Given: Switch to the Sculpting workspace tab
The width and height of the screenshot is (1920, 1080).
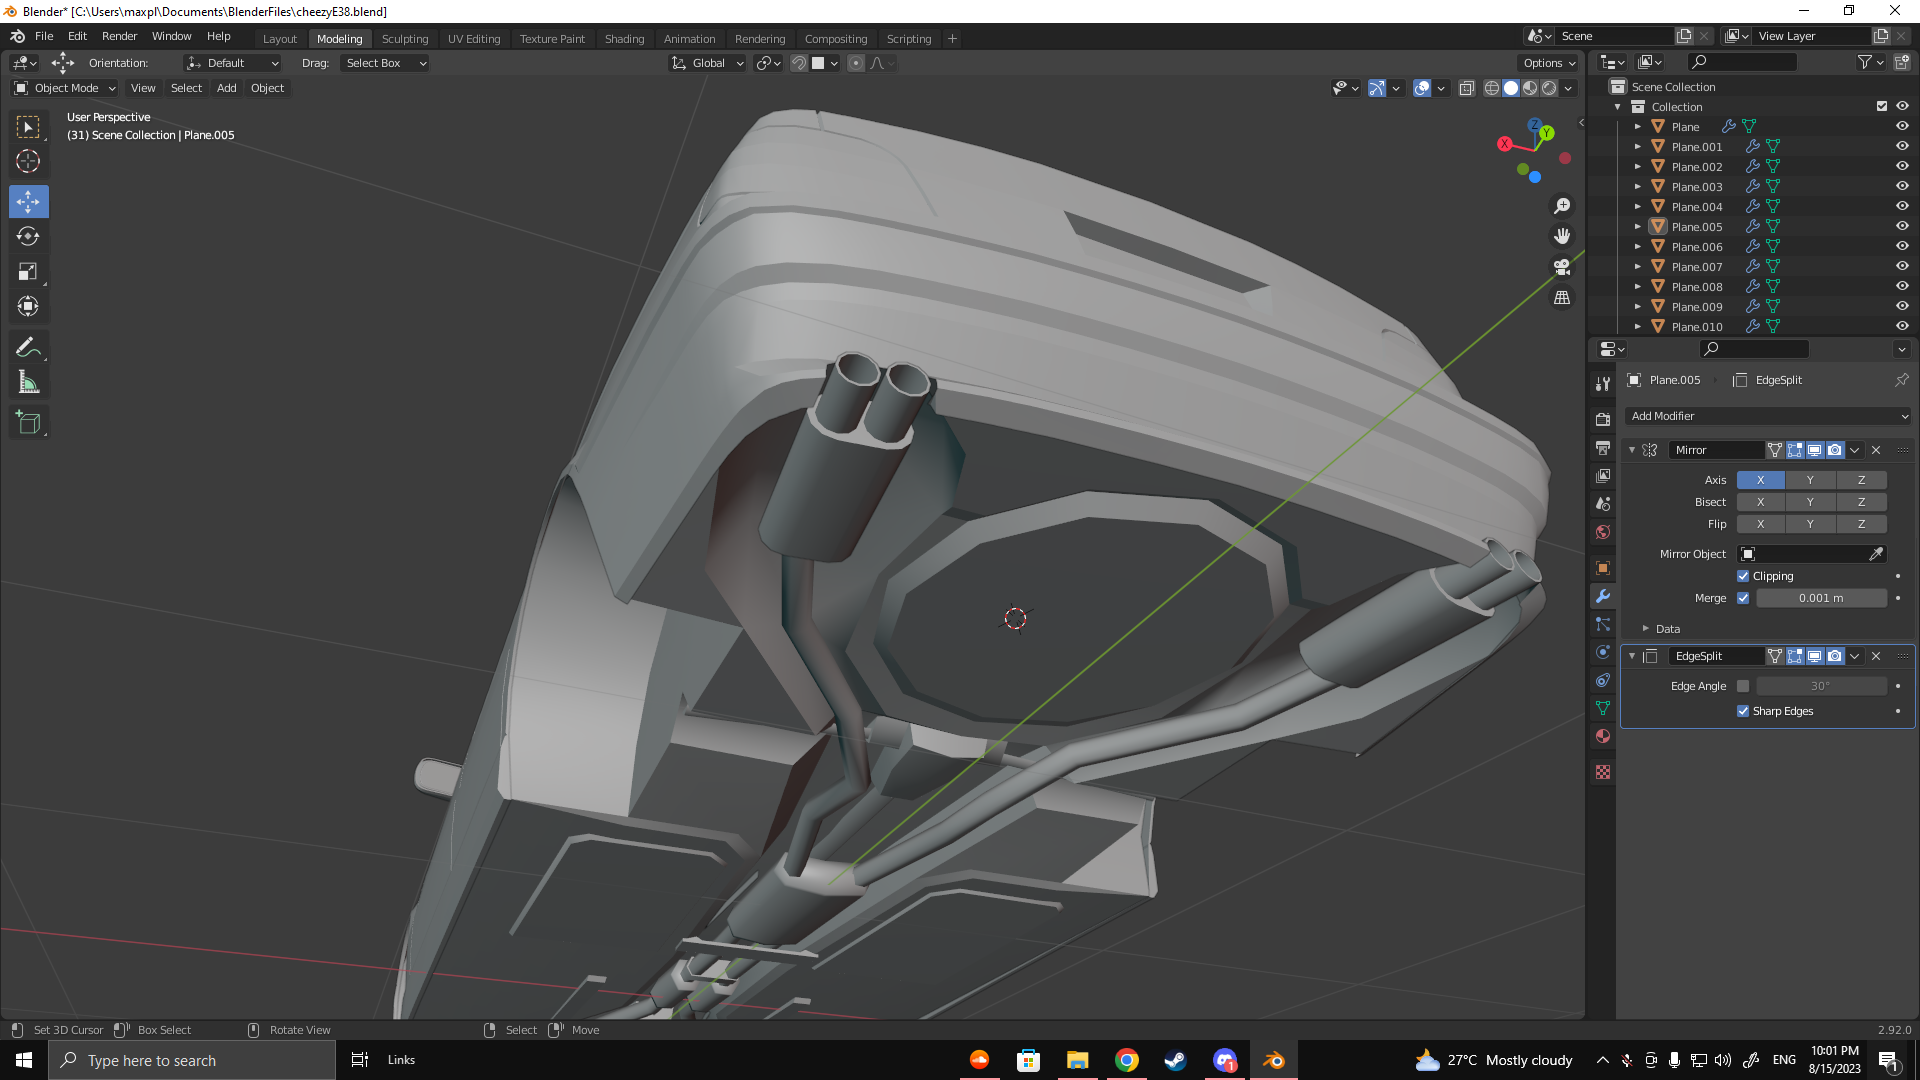Looking at the screenshot, I should point(404,39).
